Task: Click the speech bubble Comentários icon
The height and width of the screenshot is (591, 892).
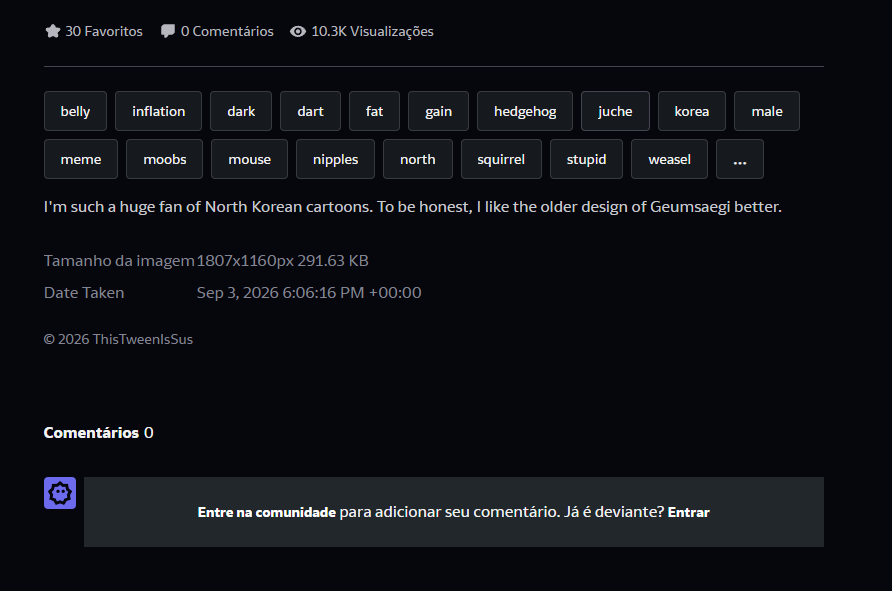Action: (x=168, y=31)
